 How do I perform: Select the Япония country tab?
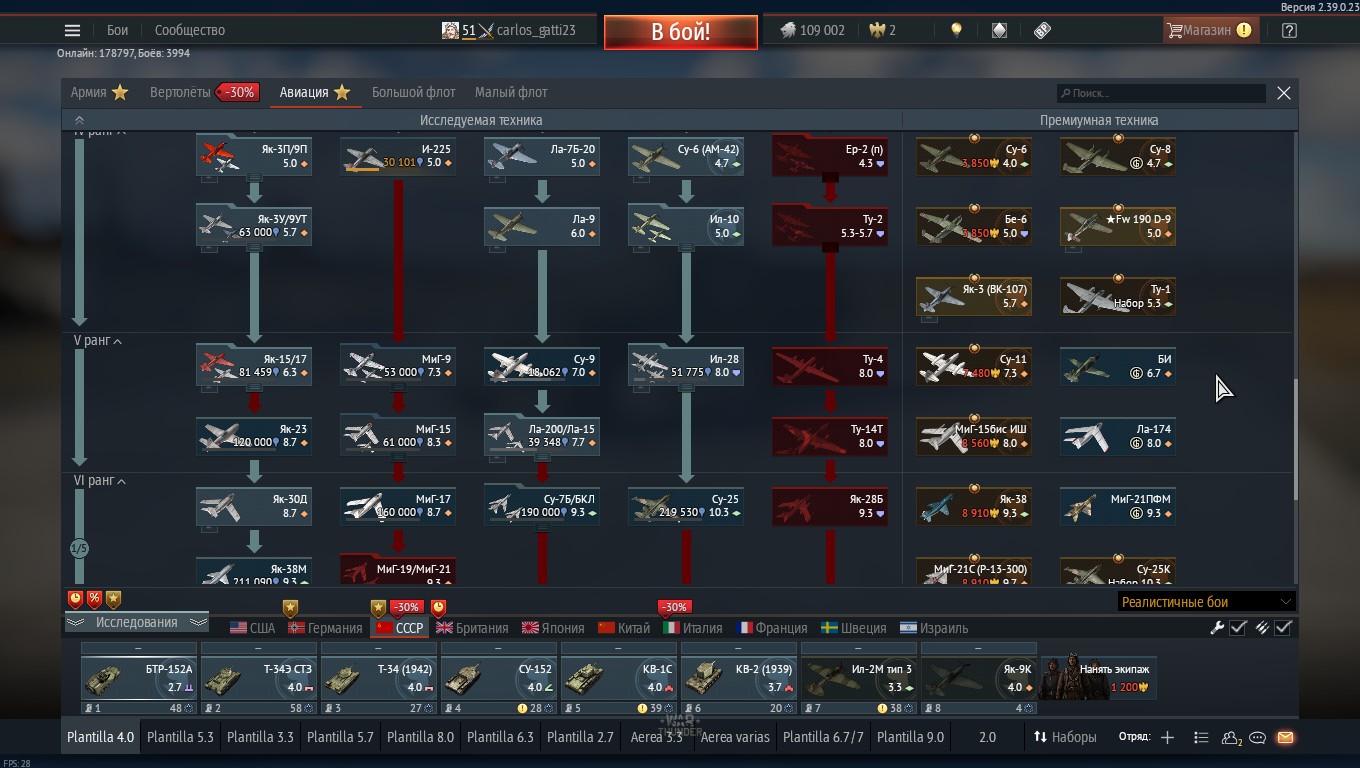tap(553, 628)
